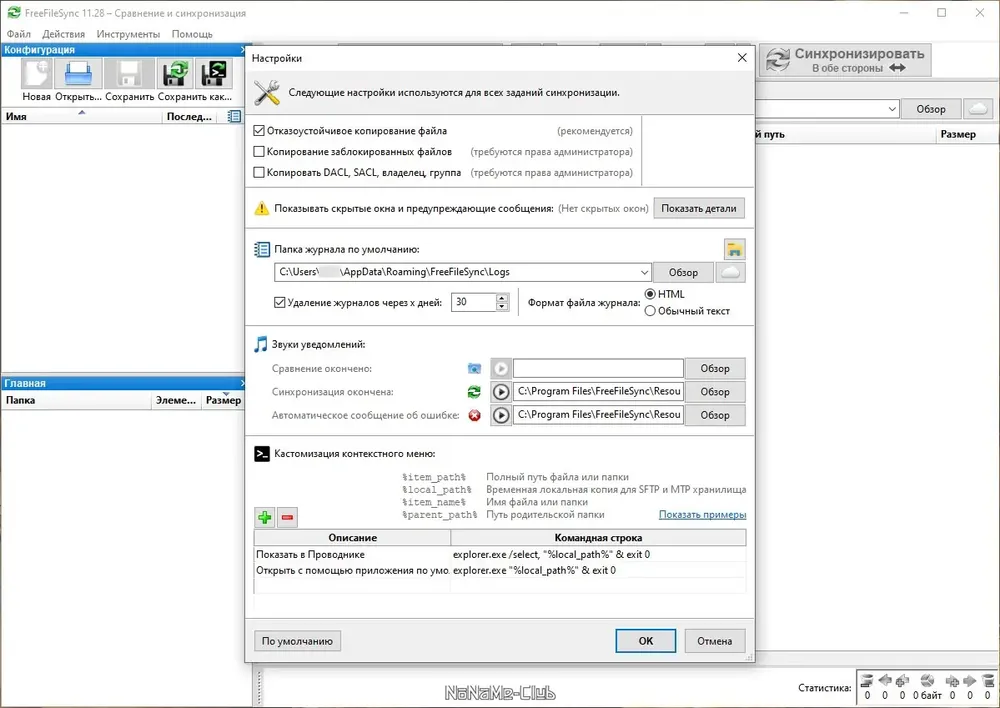Image resolution: width=1000 pixels, height=708 pixels.
Task: Click the Синхронизация окончена sound path field
Action: [598, 392]
